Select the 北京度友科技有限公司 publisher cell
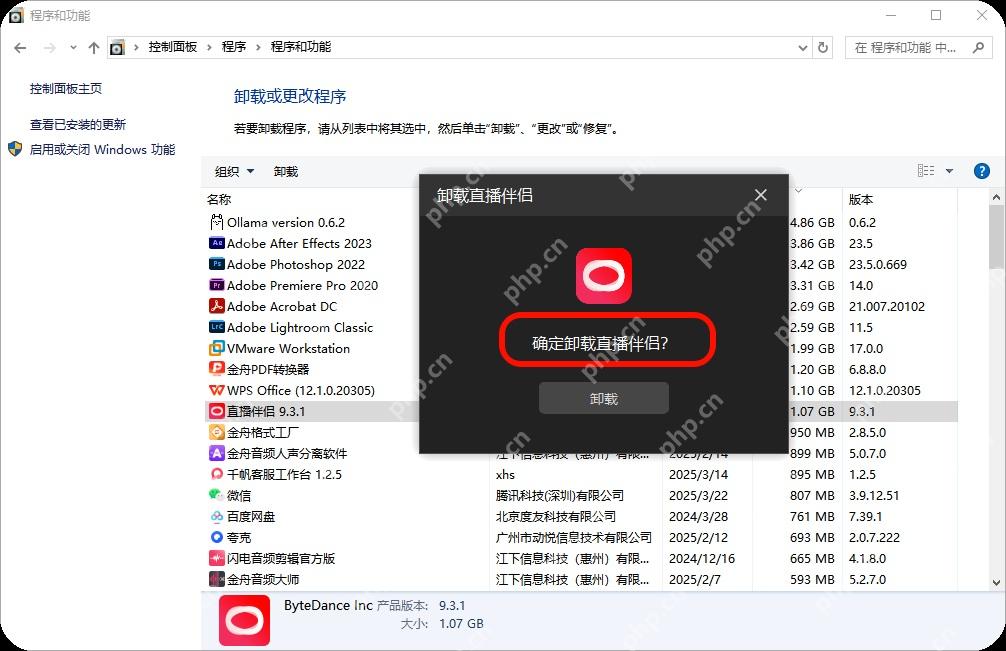Screen dimensions: 1006x651 556,516
